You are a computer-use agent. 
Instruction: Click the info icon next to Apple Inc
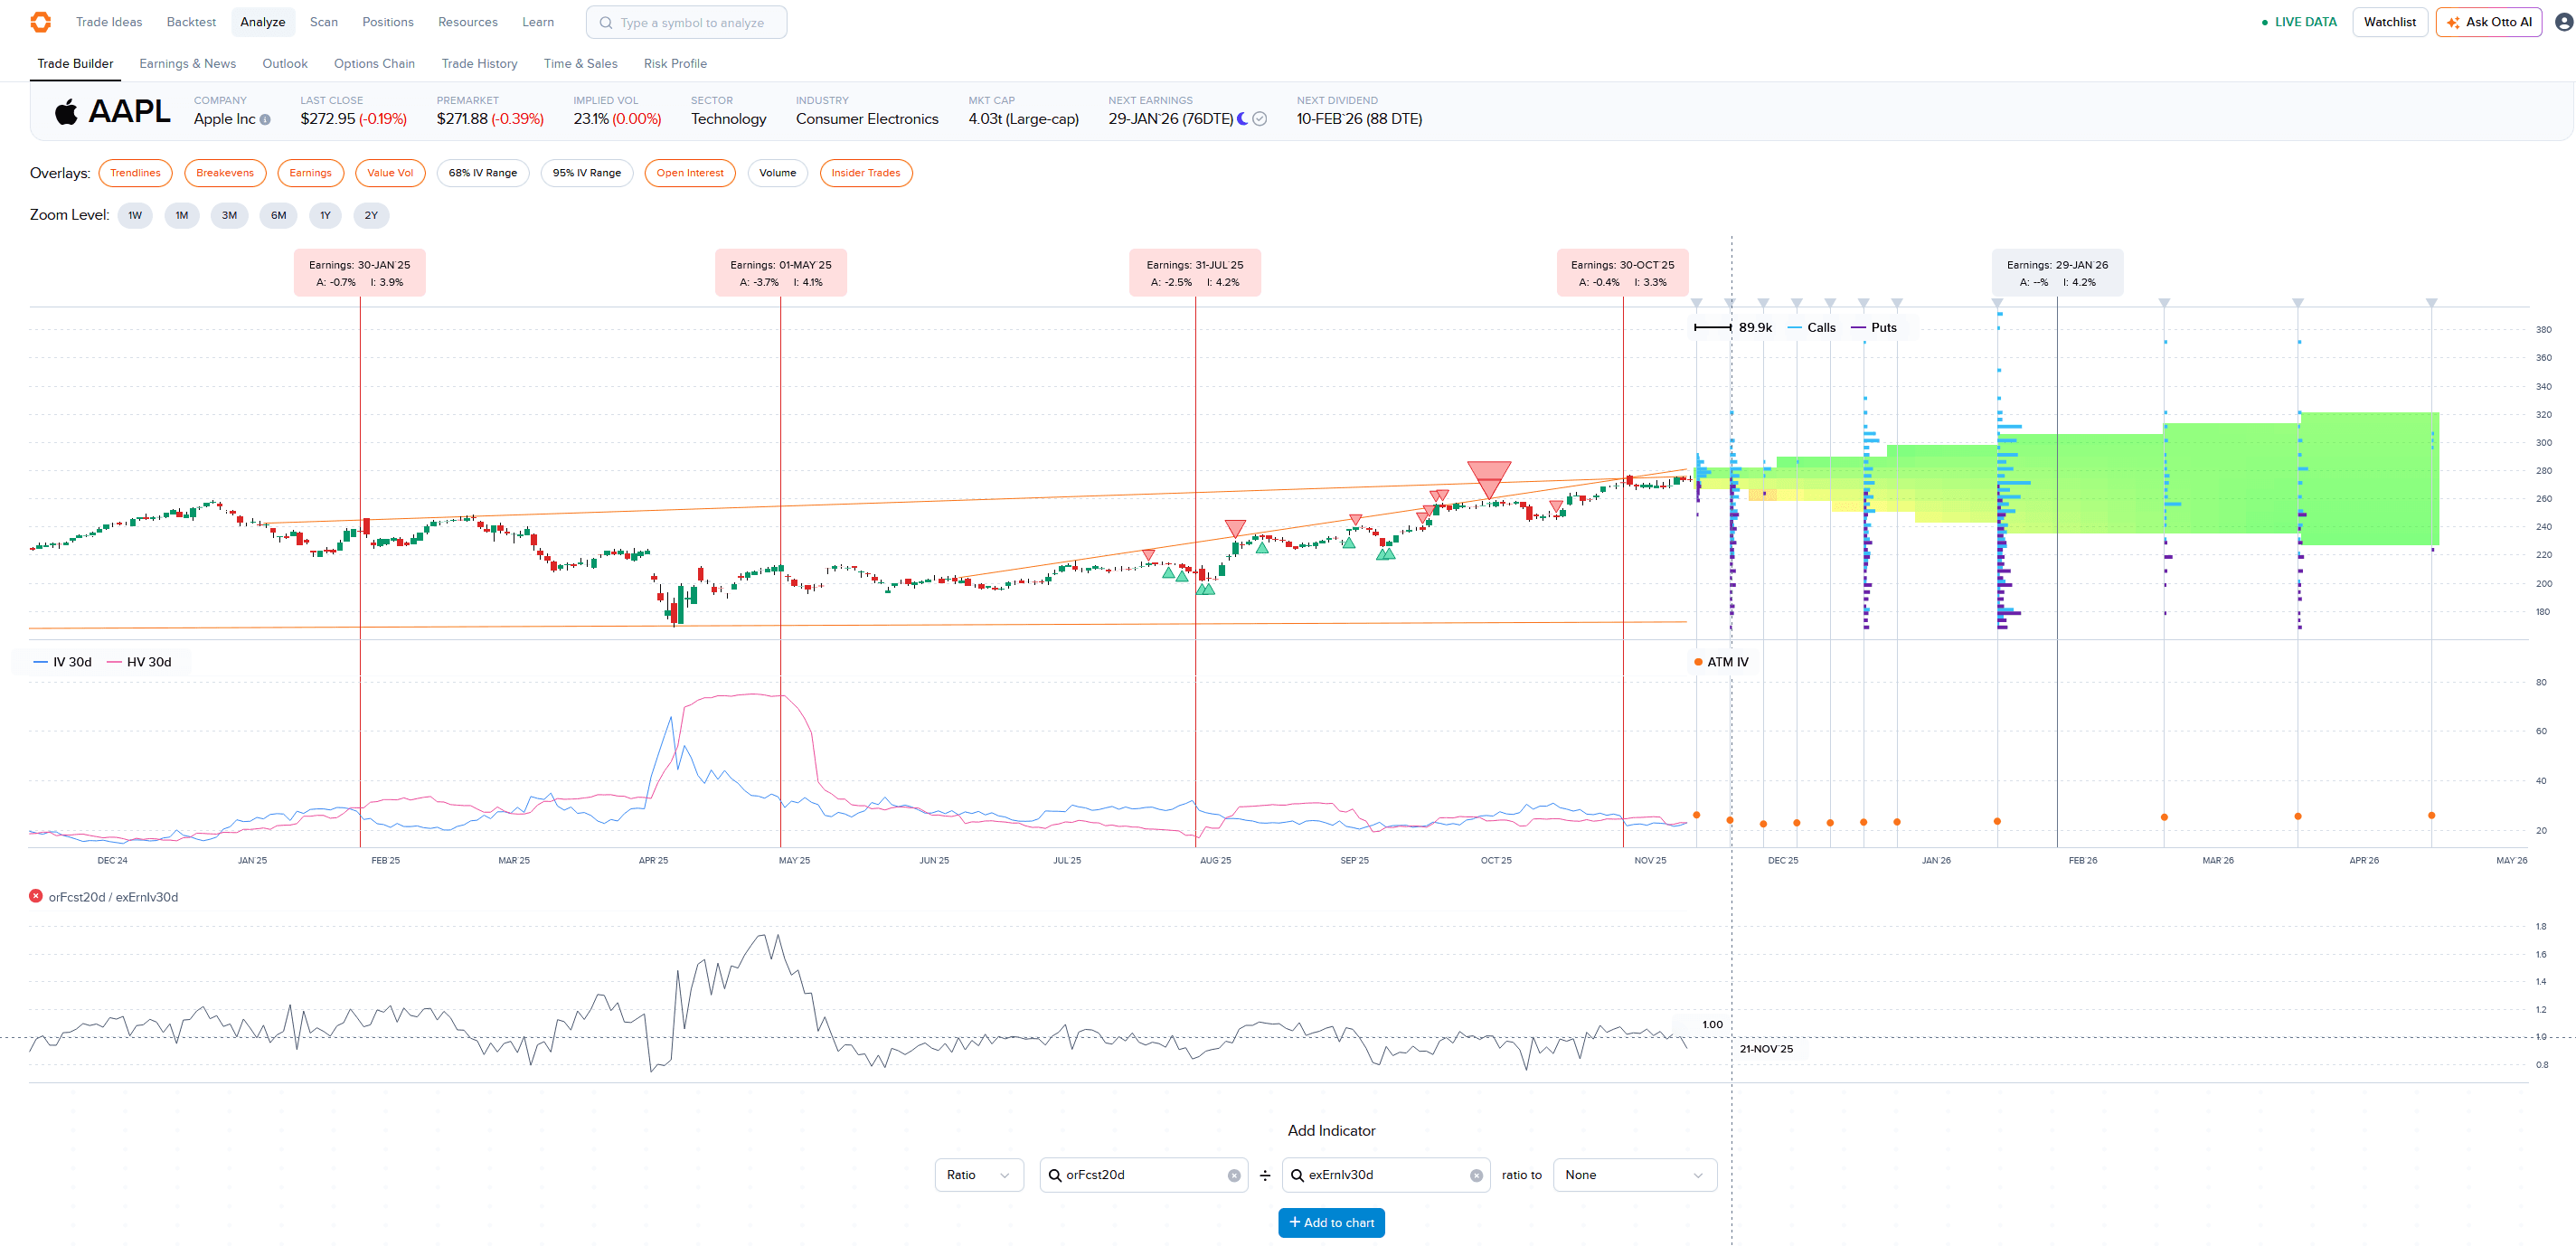click(265, 120)
